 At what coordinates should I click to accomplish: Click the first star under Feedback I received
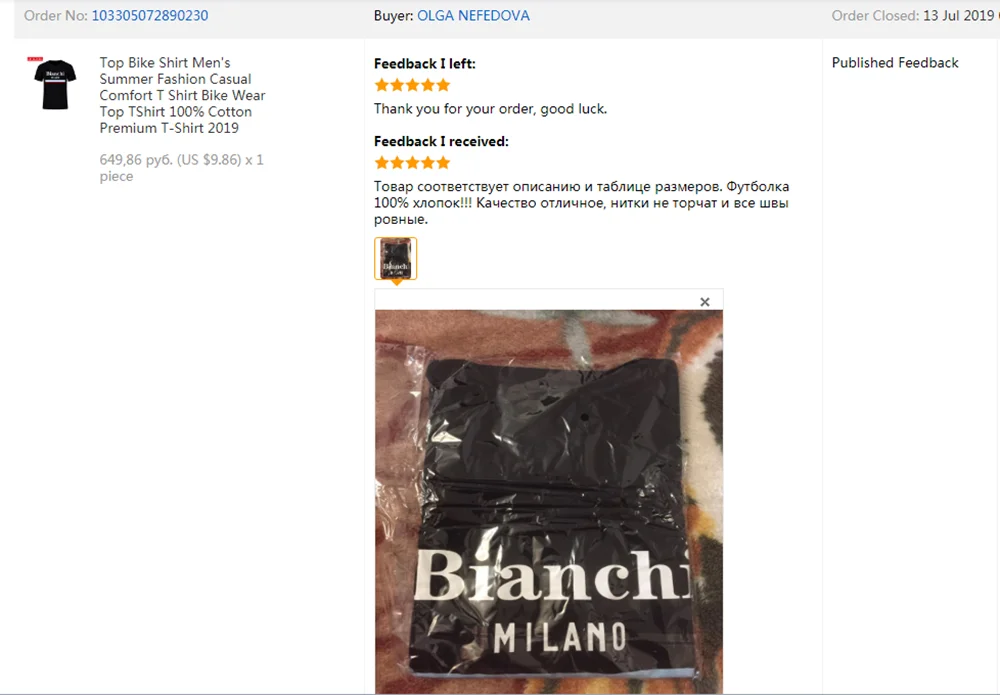click(382, 163)
